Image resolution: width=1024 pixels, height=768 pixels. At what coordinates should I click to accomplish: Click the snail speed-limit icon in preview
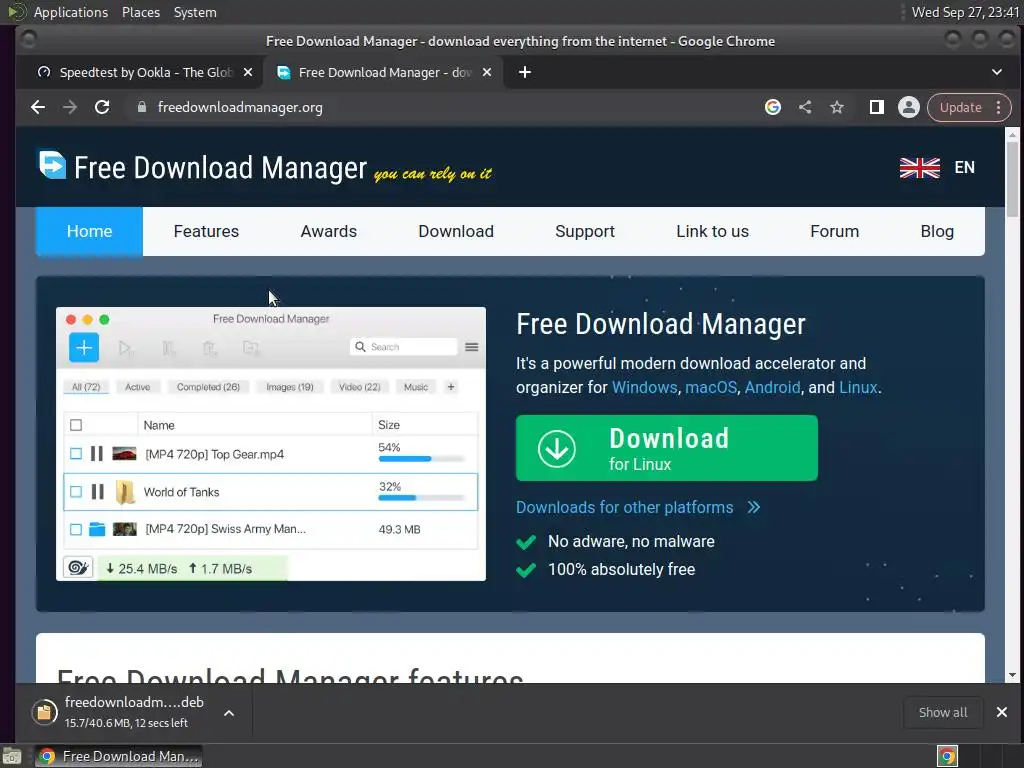[x=78, y=568]
